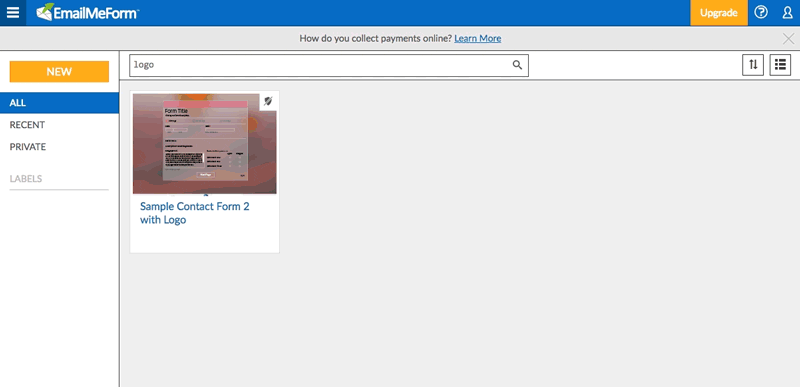This screenshot has height=387, width=800.
Task: Click the Upgrade button
Action: point(719,13)
